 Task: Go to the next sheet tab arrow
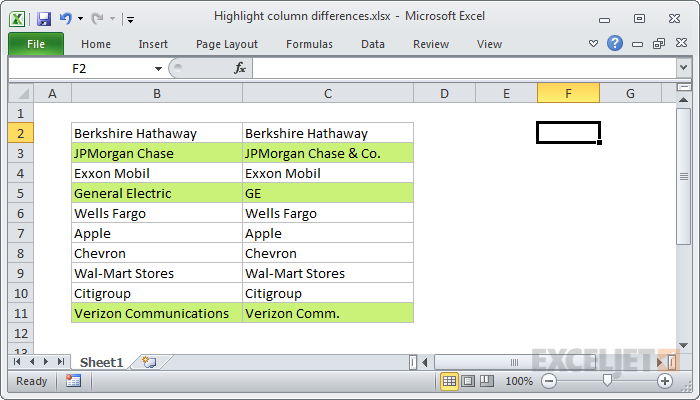click(46, 362)
